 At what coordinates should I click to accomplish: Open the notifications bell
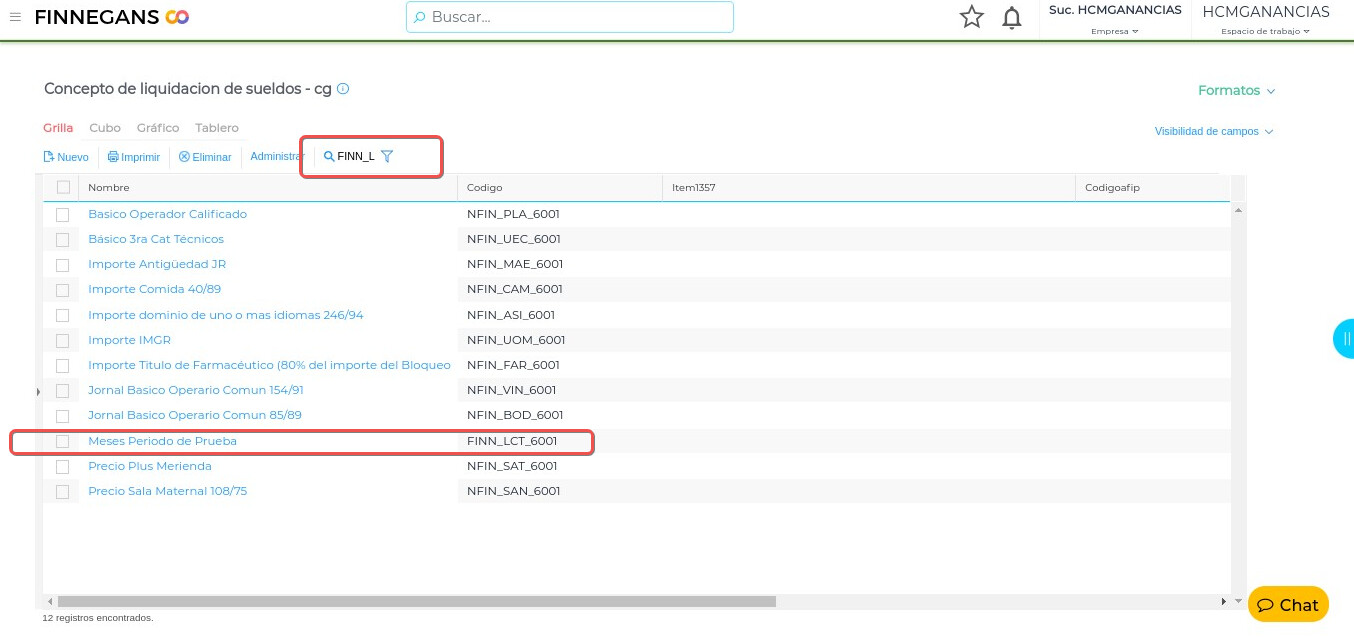[1012, 17]
